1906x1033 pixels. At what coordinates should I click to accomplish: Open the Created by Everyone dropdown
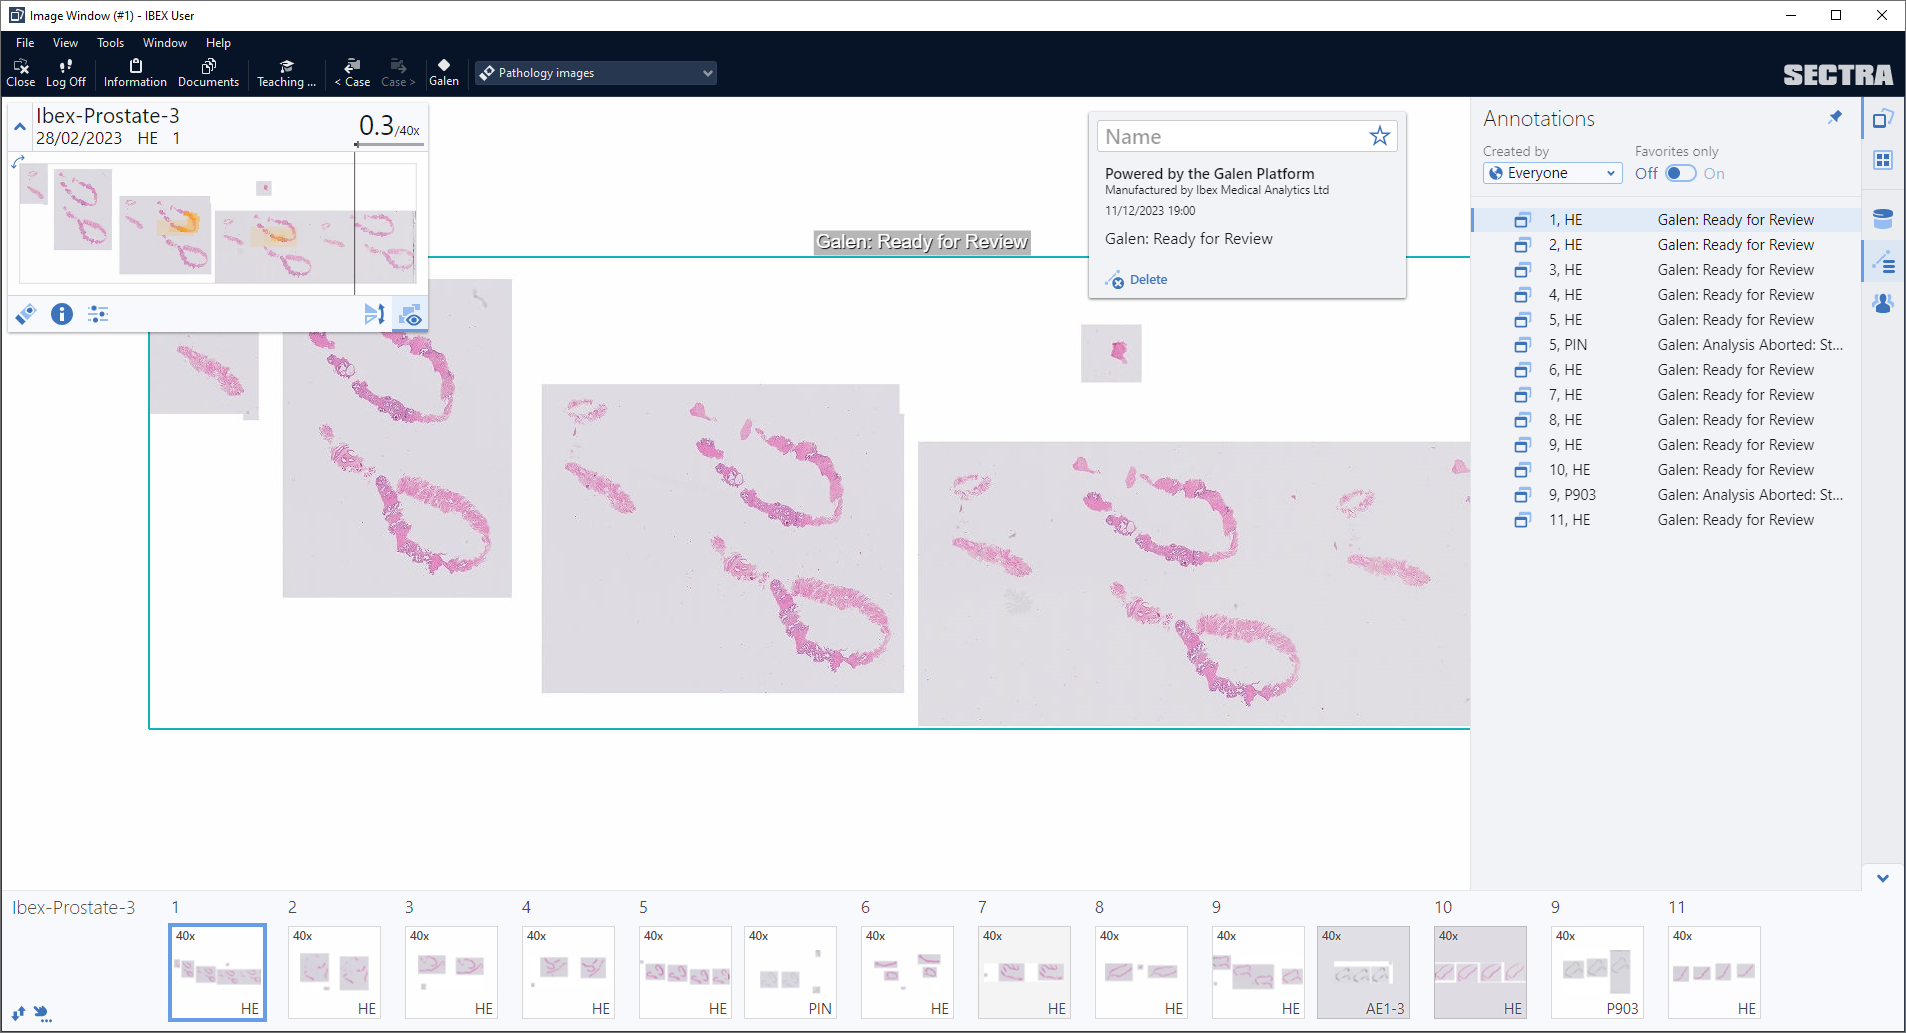1552,173
